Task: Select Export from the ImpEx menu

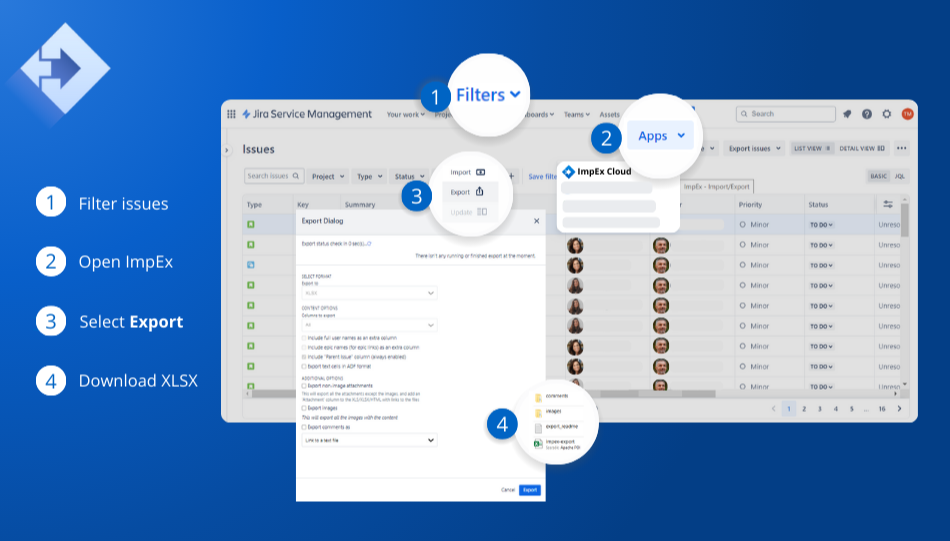Action: (468, 192)
